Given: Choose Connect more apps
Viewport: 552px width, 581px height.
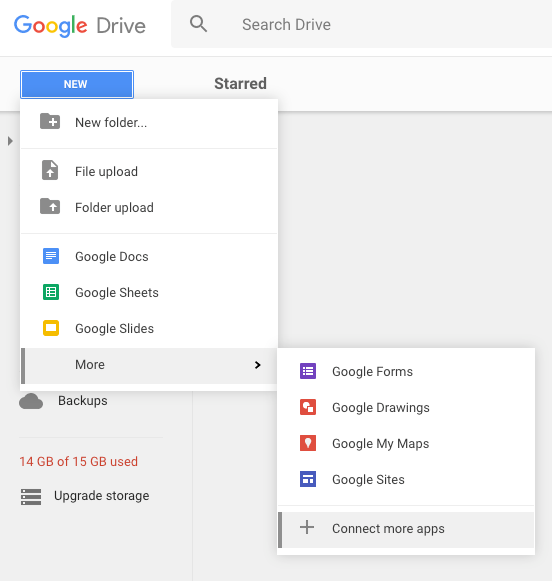Looking at the screenshot, I should click(406, 529).
